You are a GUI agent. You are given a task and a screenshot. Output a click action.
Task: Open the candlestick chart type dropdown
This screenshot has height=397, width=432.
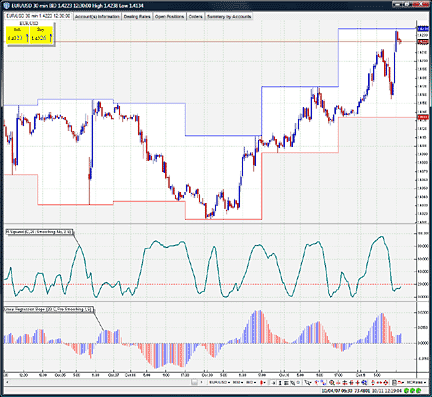tap(263, 382)
